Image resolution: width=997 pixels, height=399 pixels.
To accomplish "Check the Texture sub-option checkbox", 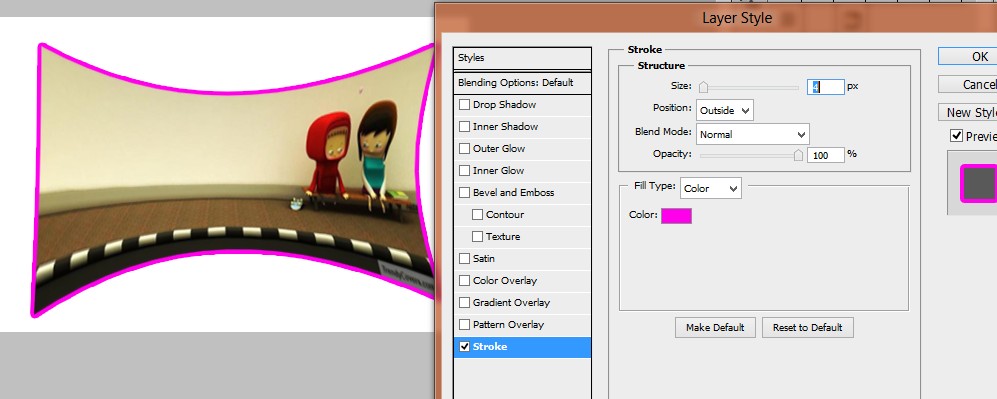I will click(x=478, y=236).
